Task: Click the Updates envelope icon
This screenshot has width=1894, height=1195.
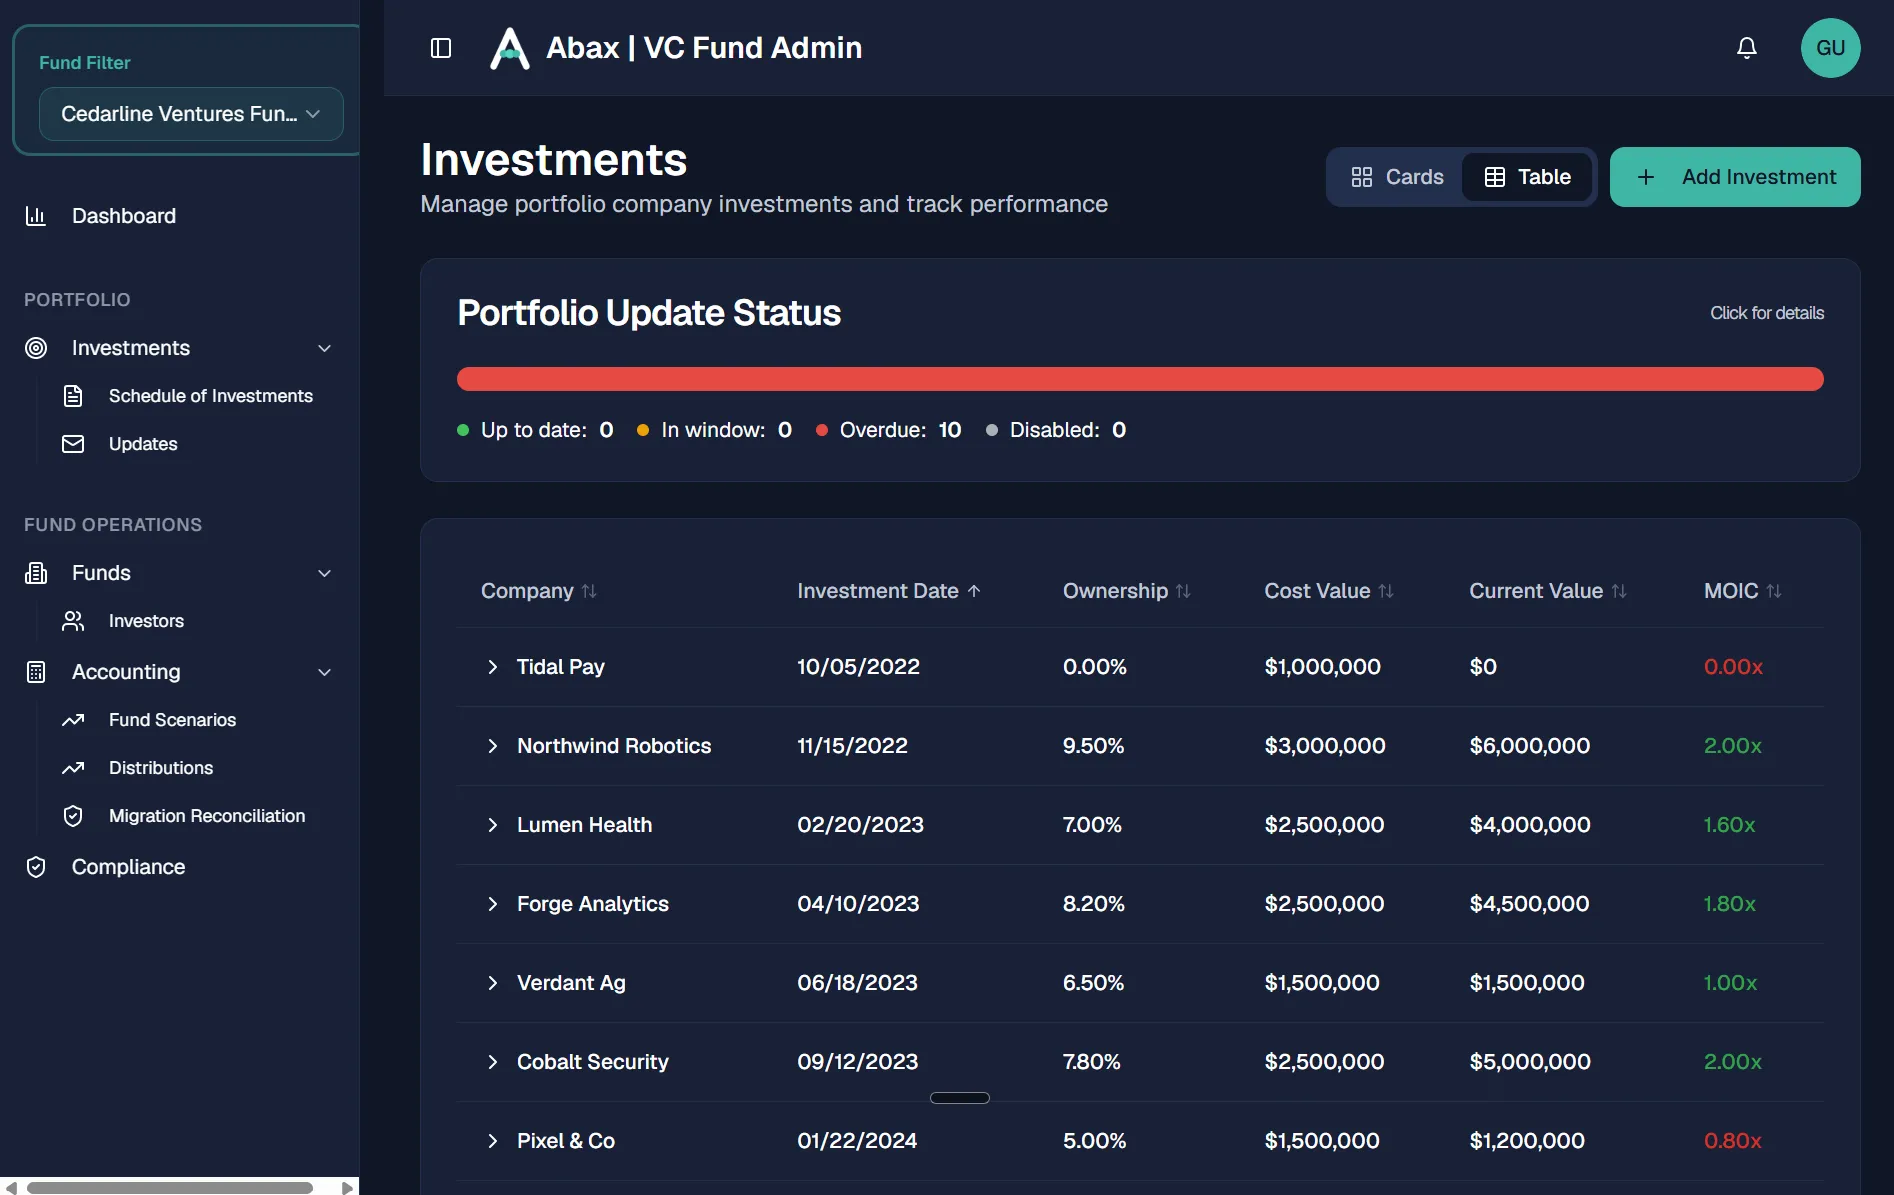Action: pos(73,444)
